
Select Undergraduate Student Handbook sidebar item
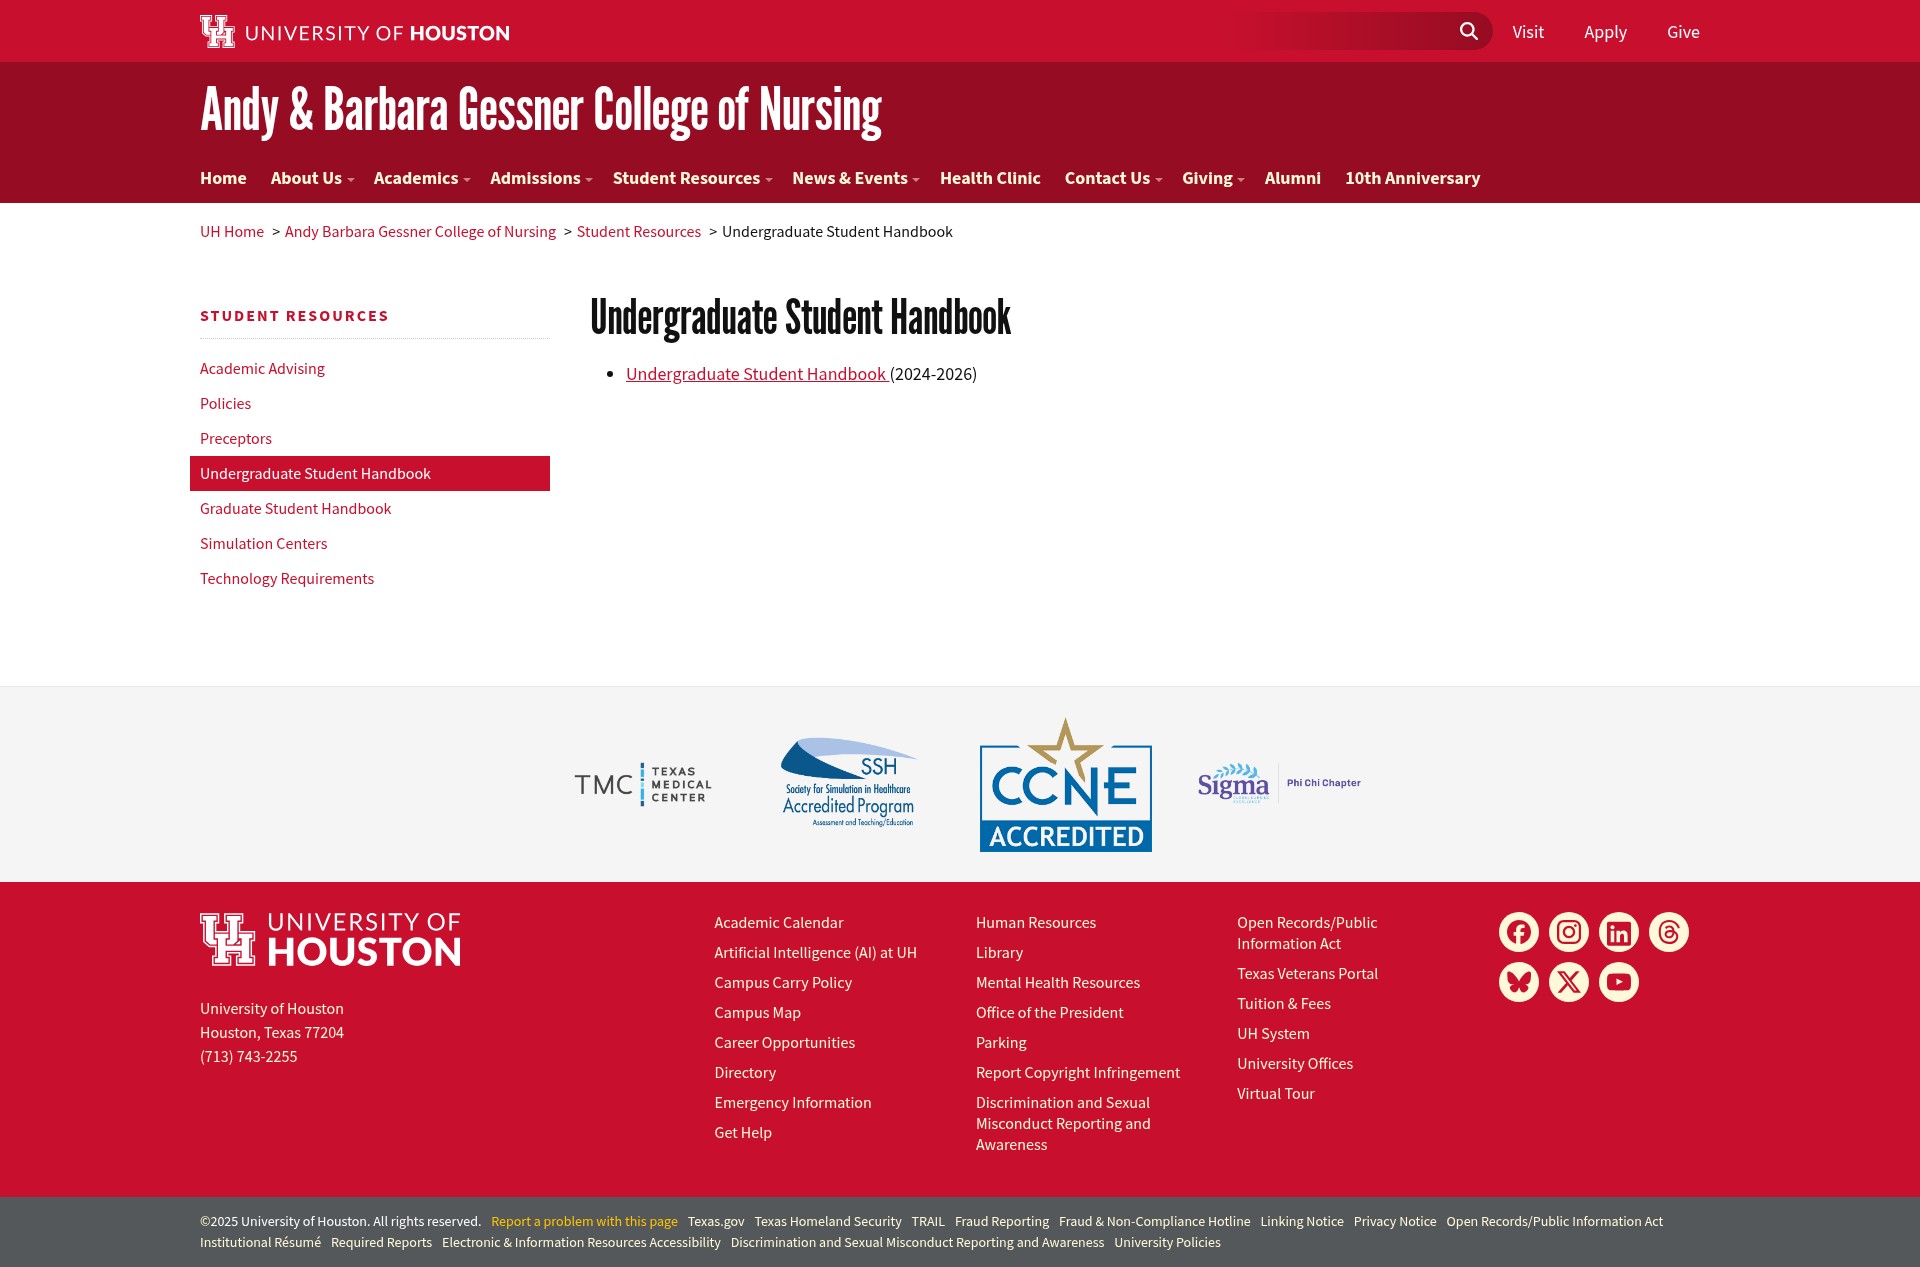click(370, 474)
